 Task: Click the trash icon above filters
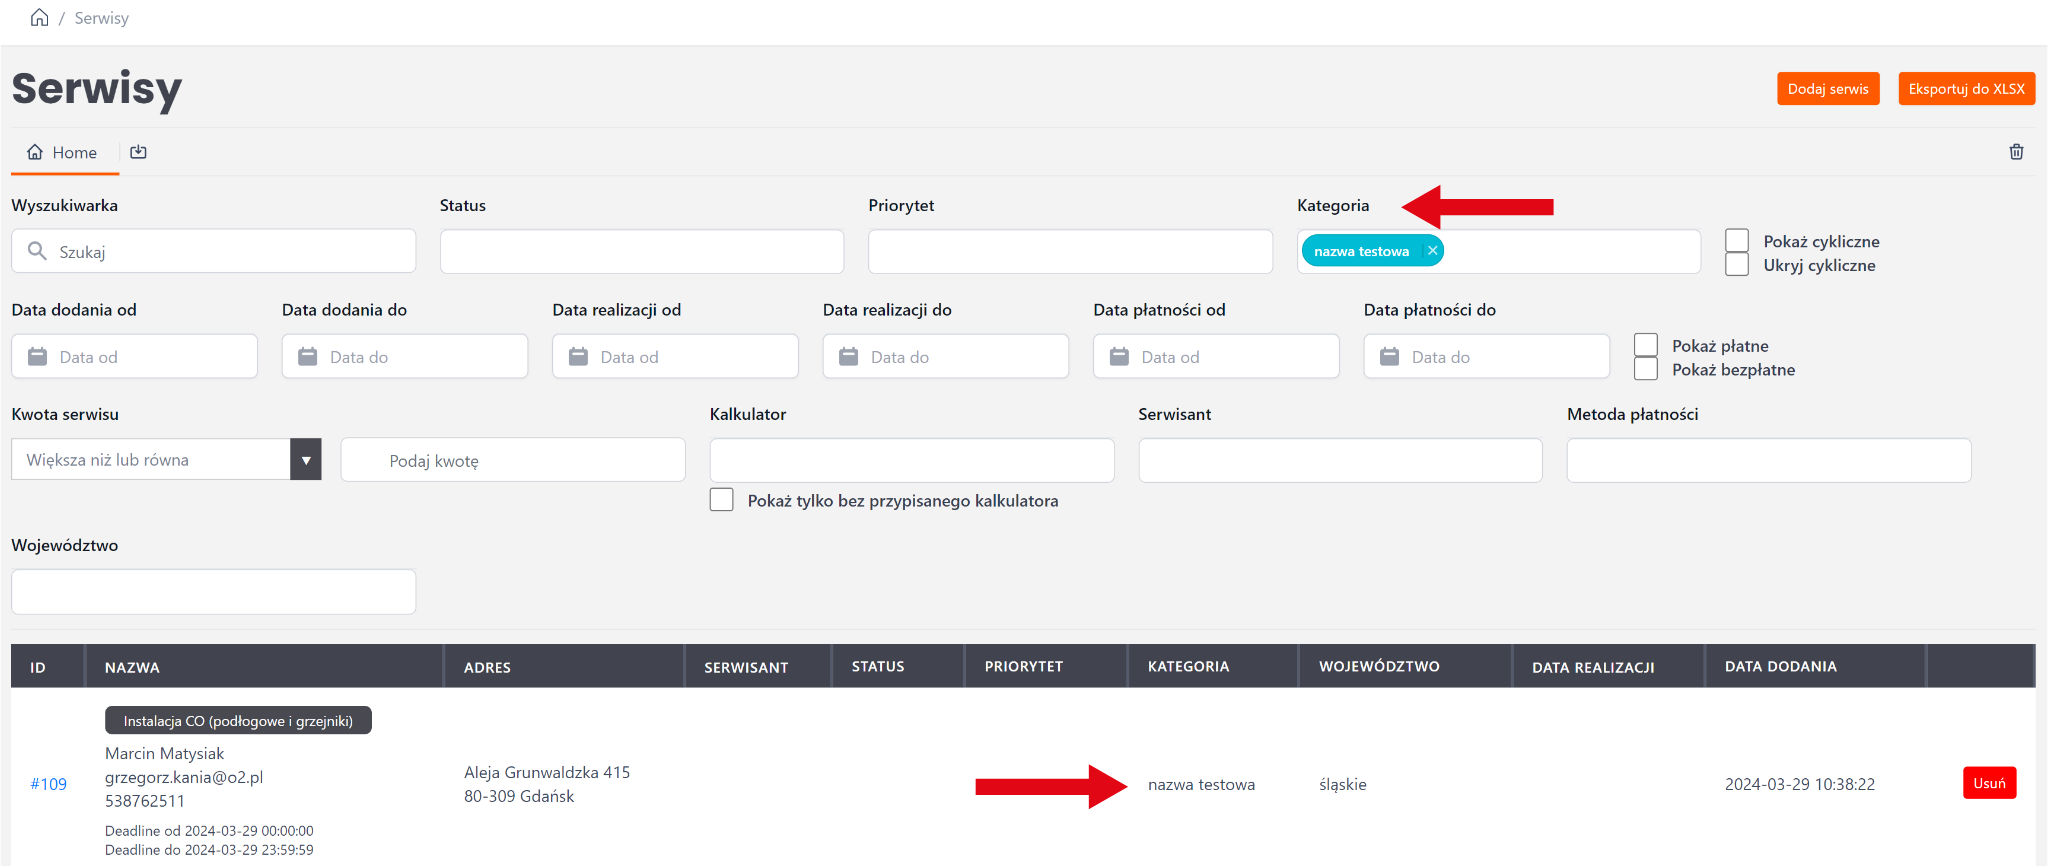click(2016, 152)
